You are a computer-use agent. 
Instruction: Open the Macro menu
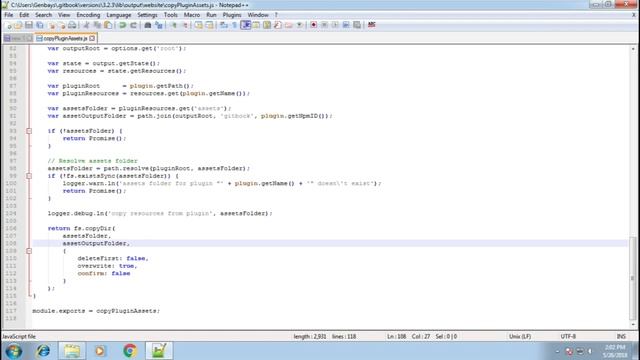click(x=191, y=15)
